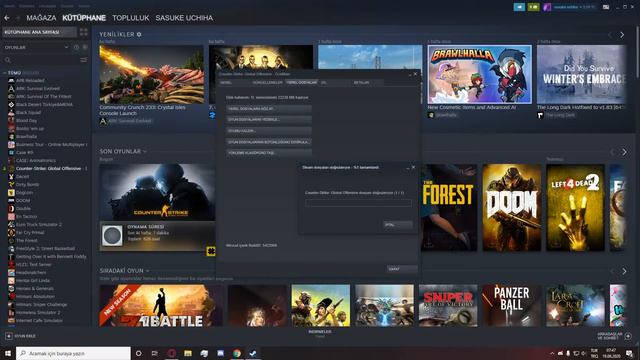
Task: Open Lara Croft game cover
Action: pyautogui.click(x=575, y=306)
